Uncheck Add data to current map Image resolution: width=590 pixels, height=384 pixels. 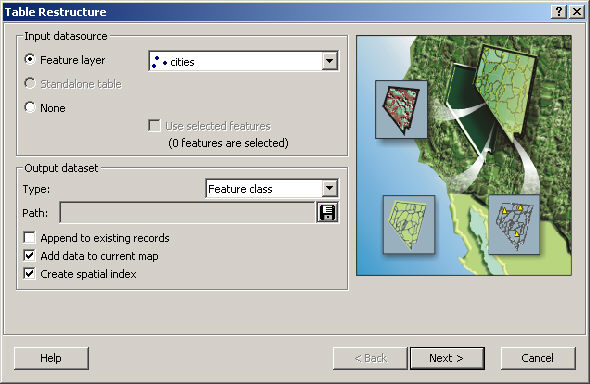coord(29,256)
